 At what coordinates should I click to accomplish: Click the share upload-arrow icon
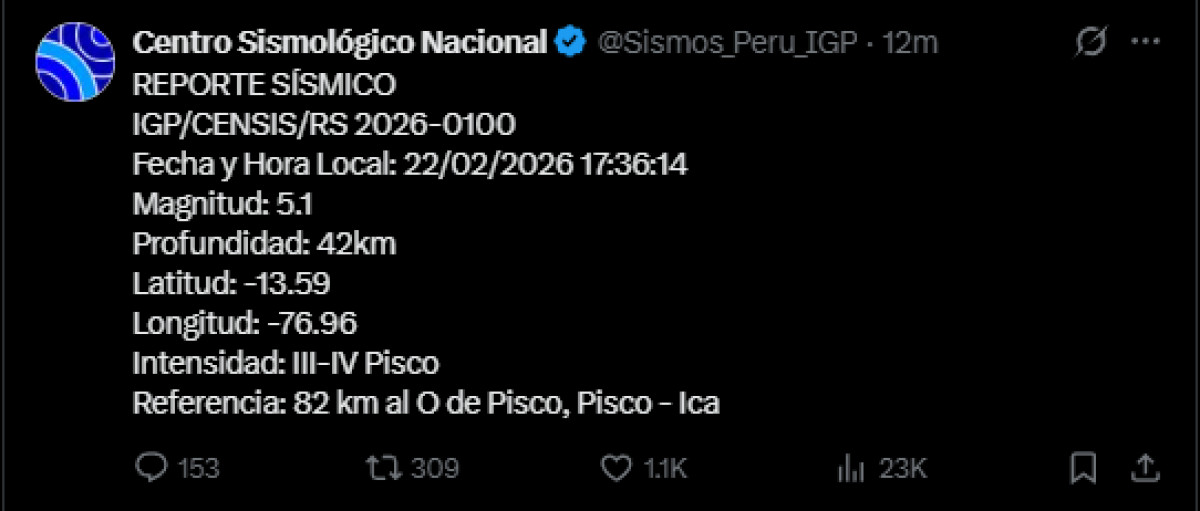pyautogui.click(x=1146, y=467)
